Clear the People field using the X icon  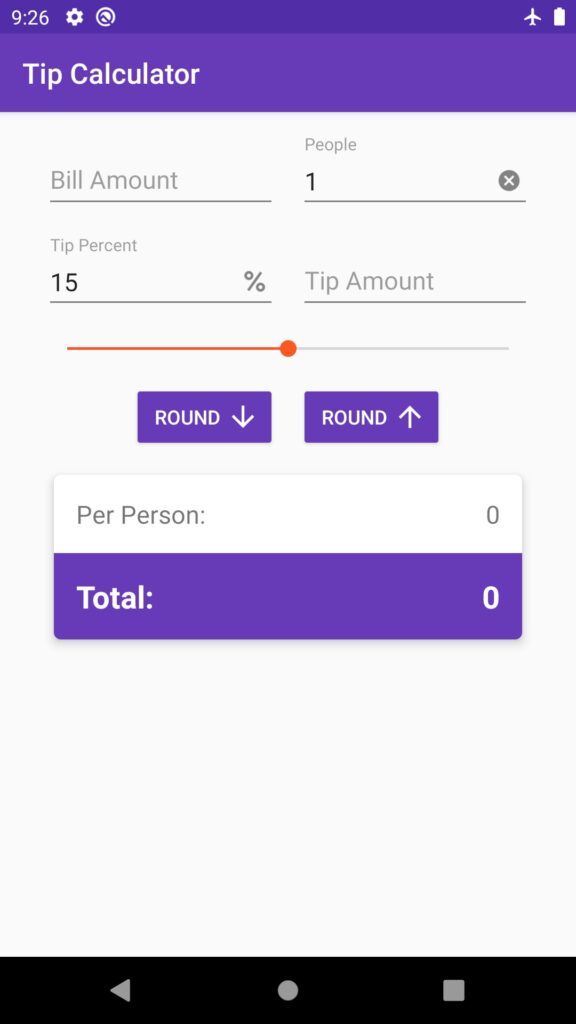pos(509,180)
